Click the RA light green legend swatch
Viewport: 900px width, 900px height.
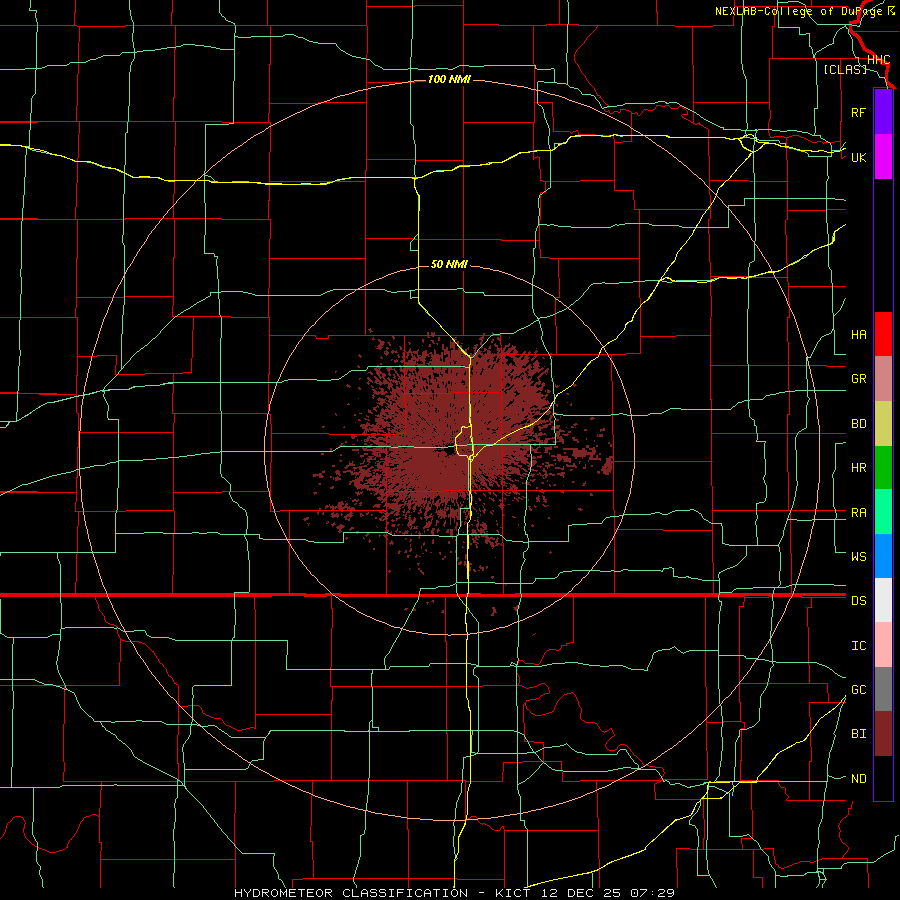click(883, 512)
